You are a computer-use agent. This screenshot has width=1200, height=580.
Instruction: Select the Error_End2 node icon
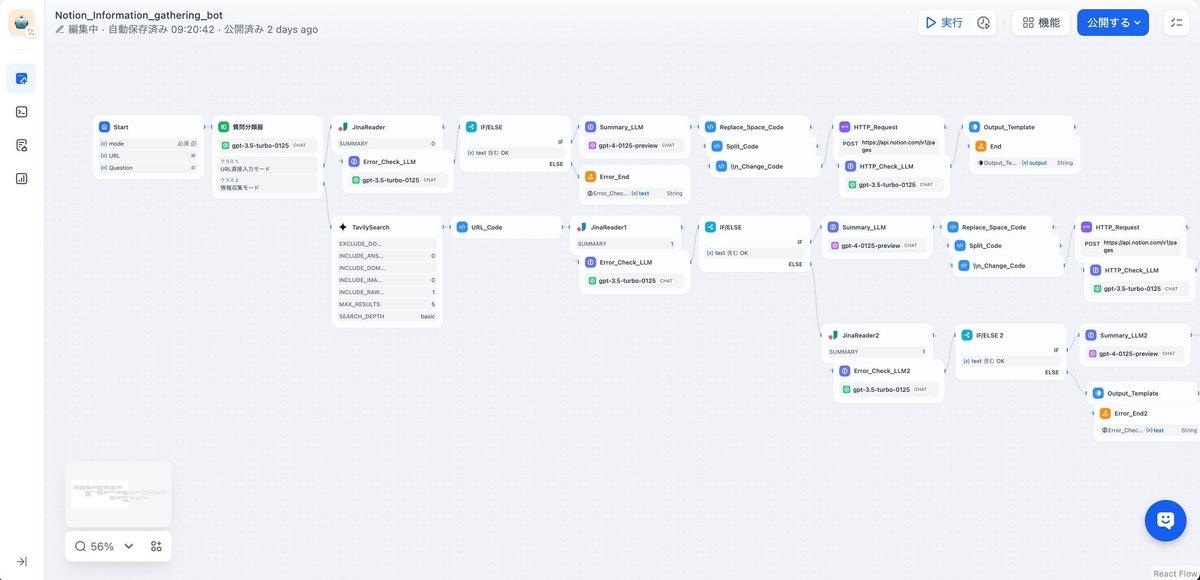(1105, 413)
